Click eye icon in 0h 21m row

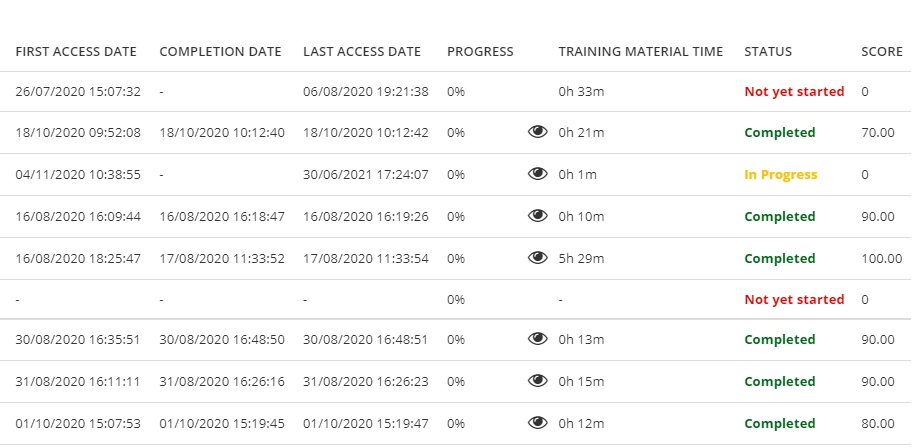(538, 132)
